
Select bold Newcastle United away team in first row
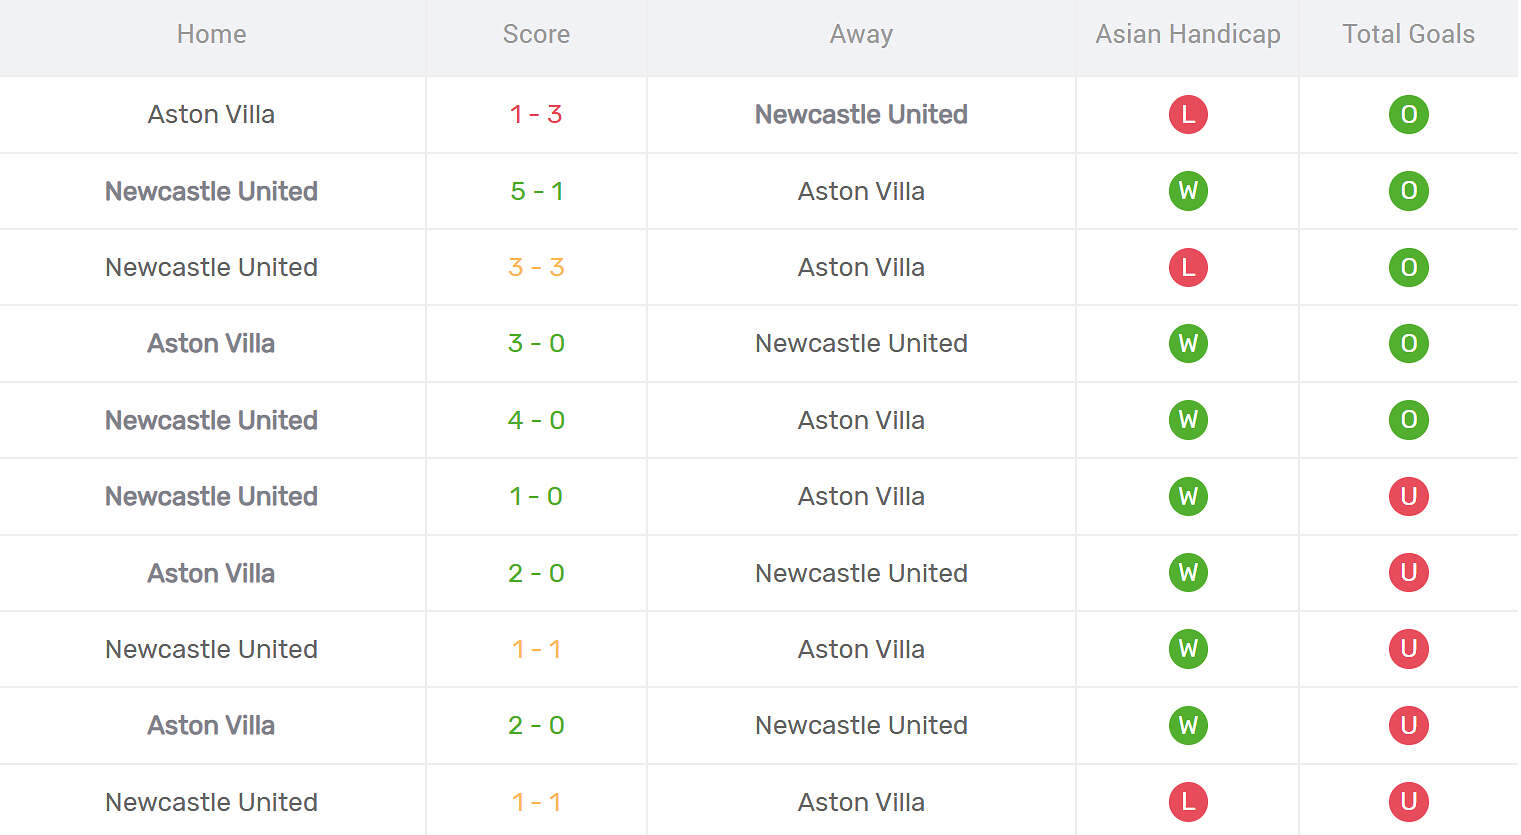[861, 115]
